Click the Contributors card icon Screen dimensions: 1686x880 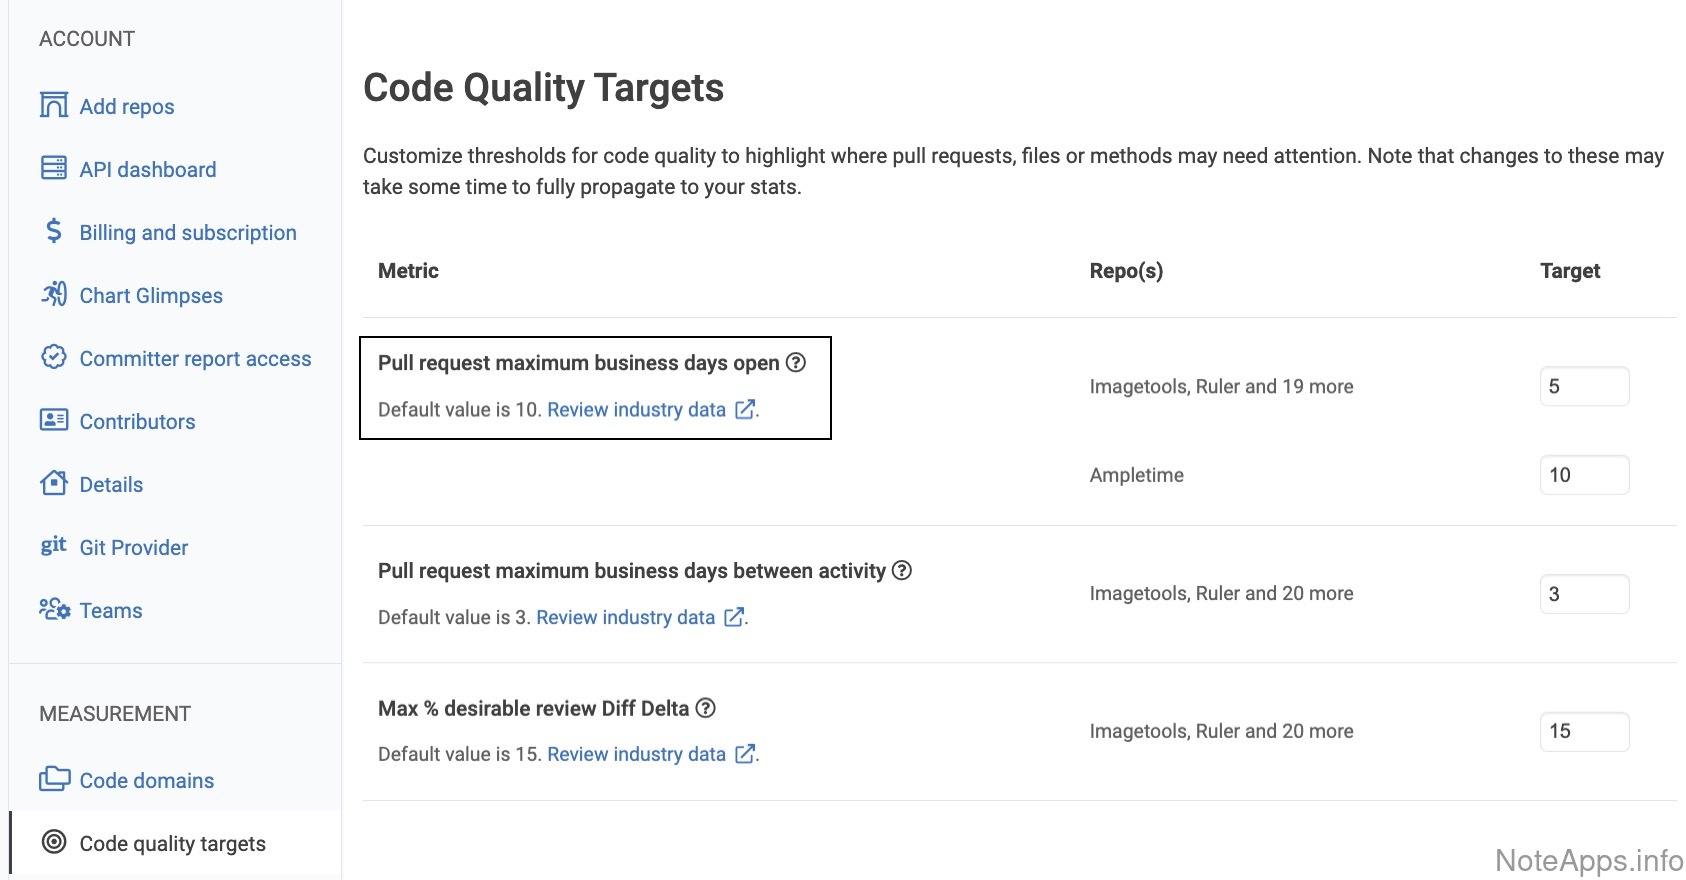point(54,420)
